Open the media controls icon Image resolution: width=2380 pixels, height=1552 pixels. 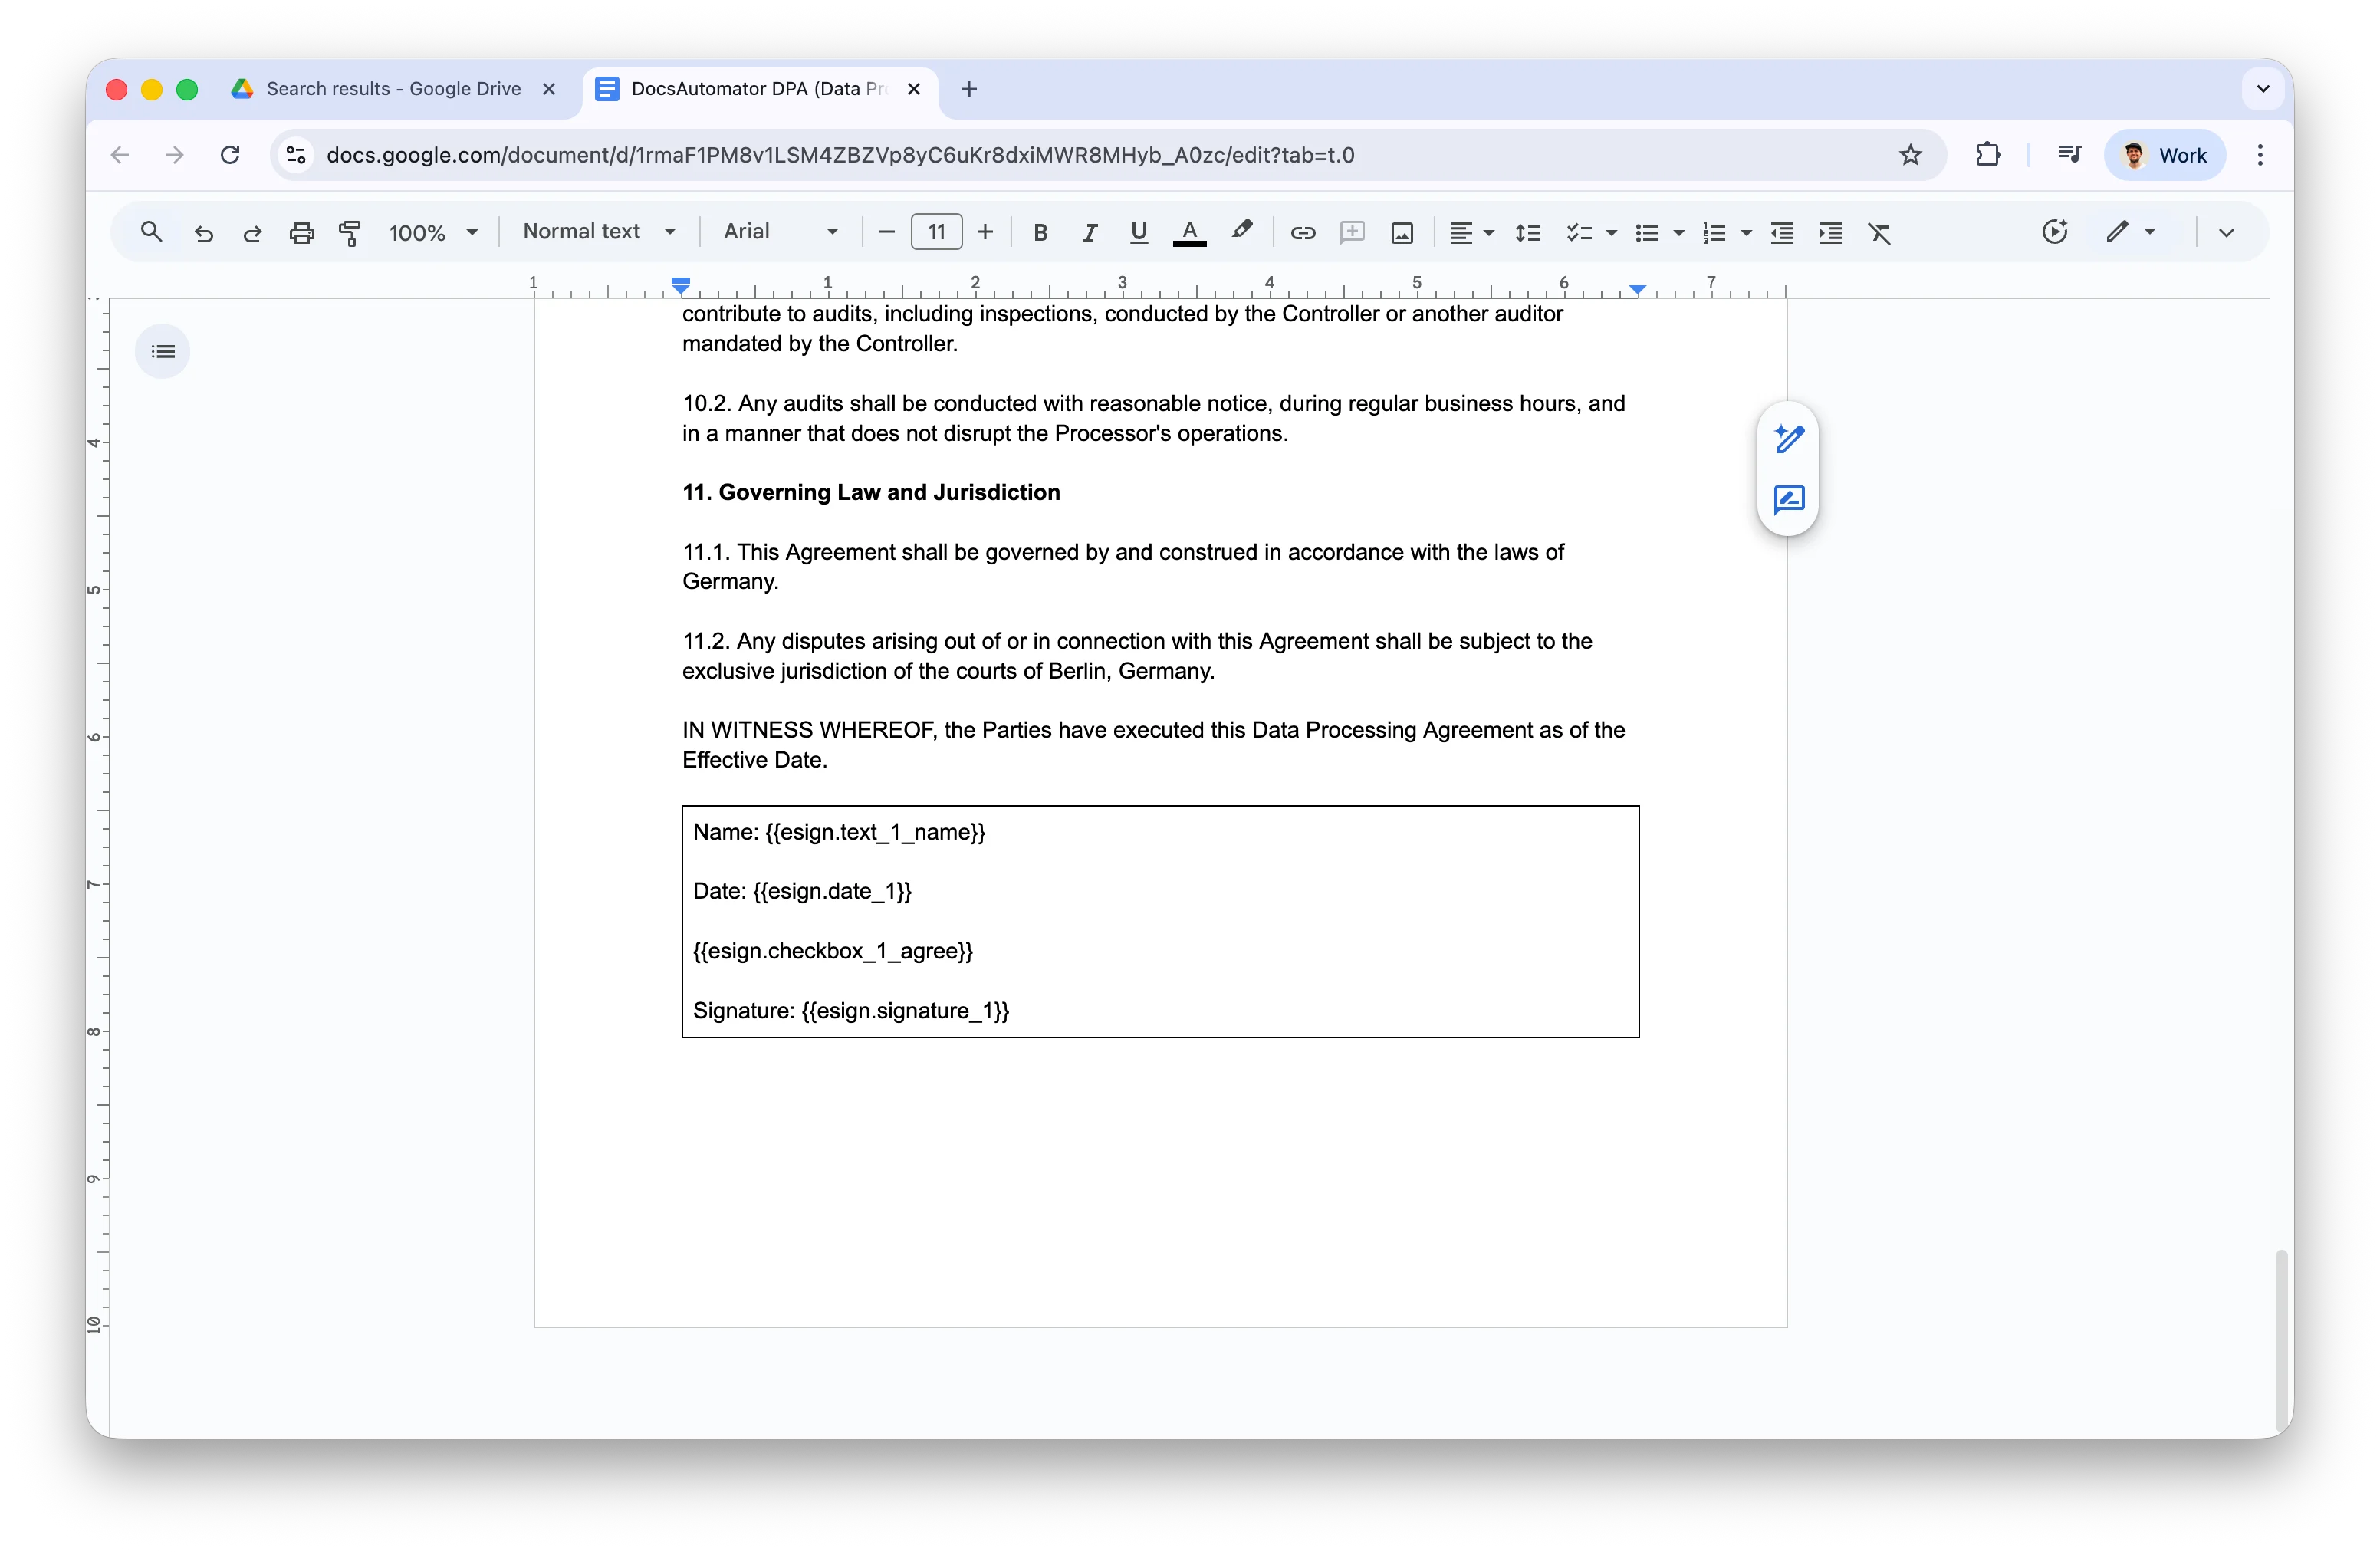click(2069, 155)
